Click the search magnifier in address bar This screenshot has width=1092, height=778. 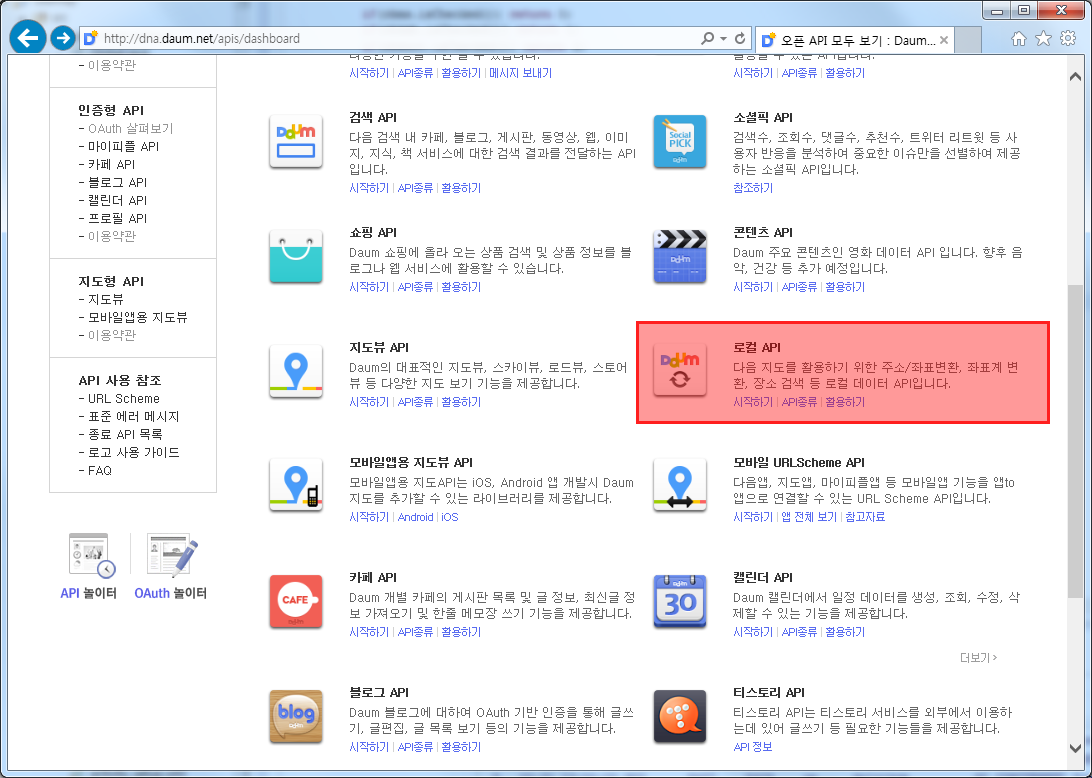click(x=708, y=38)
